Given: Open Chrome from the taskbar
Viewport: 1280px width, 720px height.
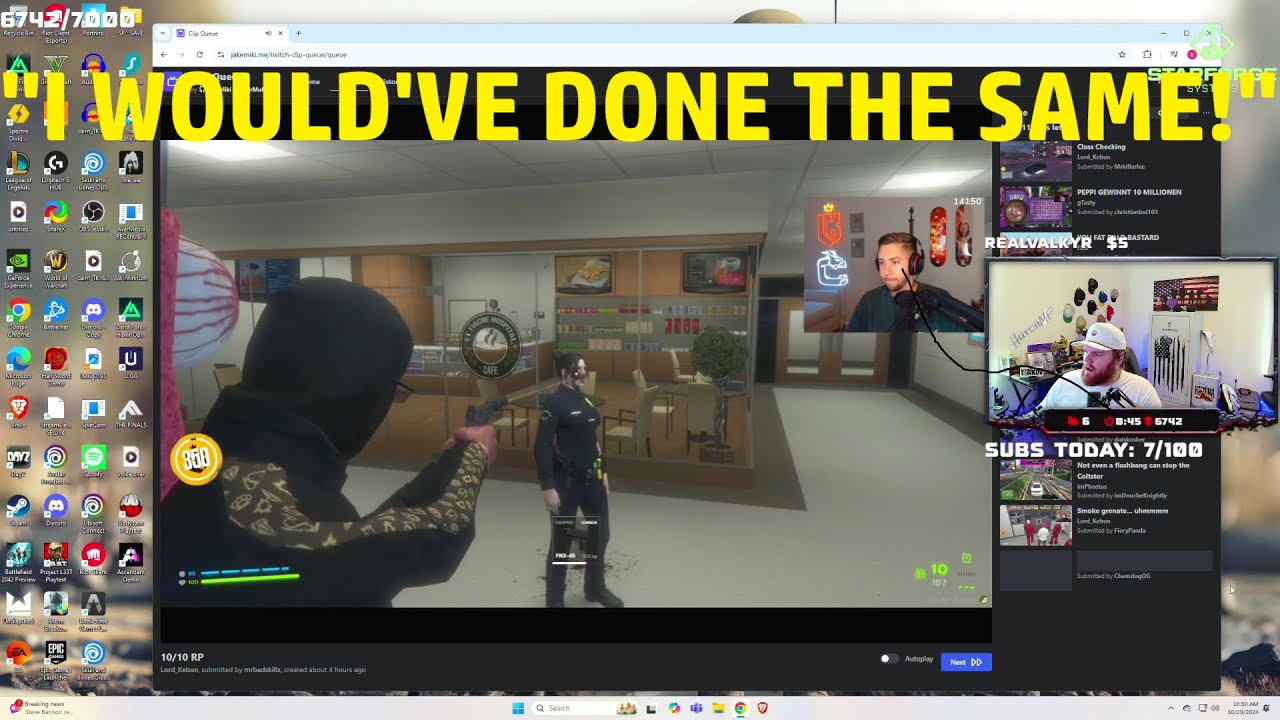Looking at the screenshot, I should coord(740,708).
